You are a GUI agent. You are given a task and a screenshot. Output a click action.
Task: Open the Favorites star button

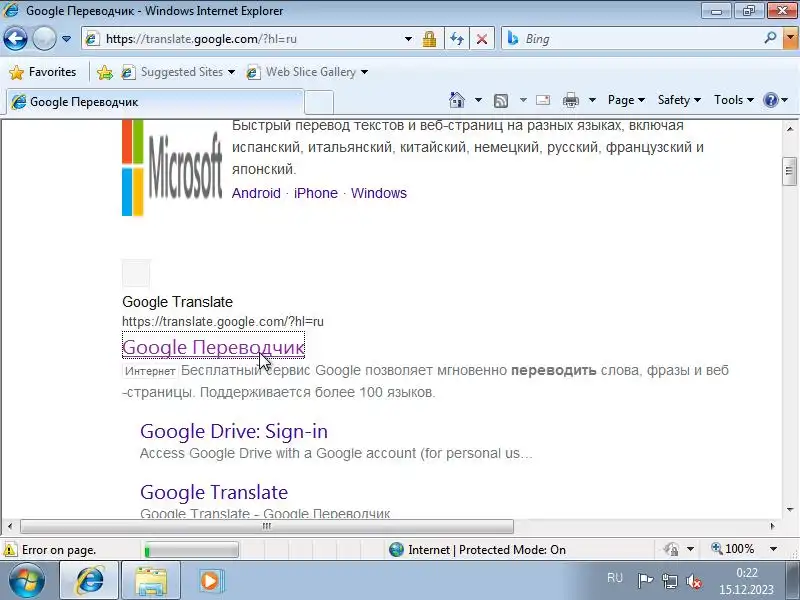click(x=43, y=72)
